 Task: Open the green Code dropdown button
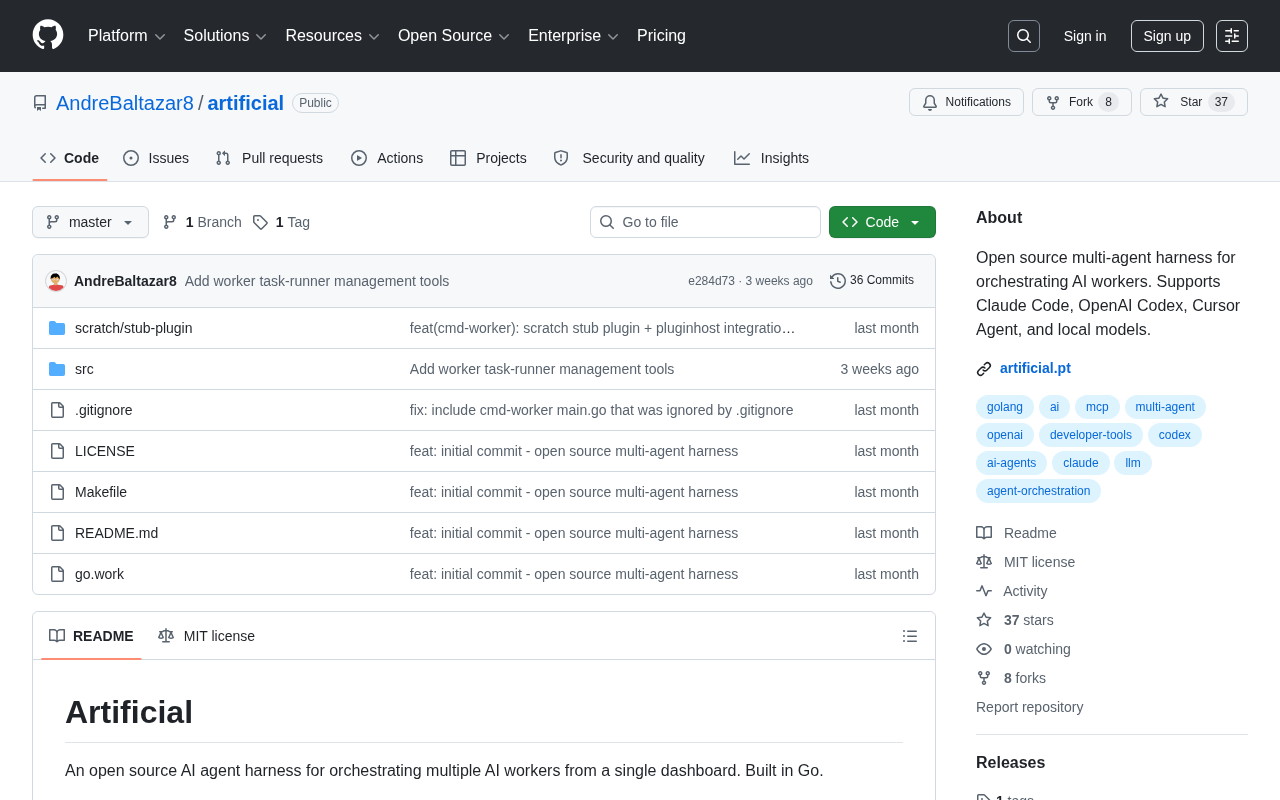tap(882, 222)
